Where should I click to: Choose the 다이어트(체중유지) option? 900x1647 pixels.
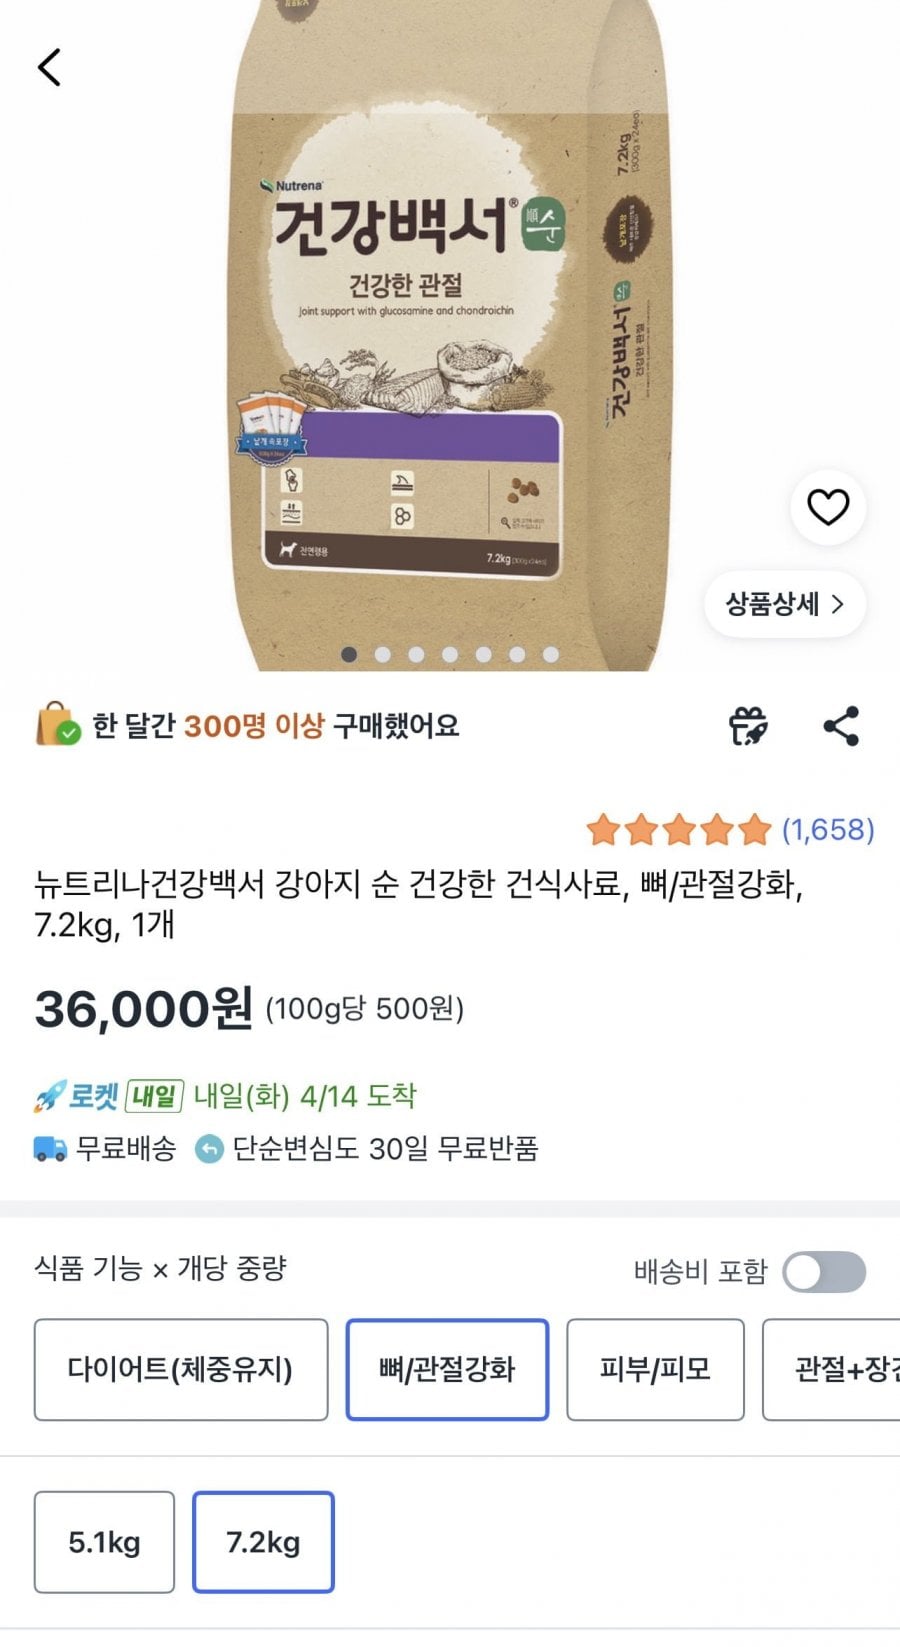(181, 1369)
